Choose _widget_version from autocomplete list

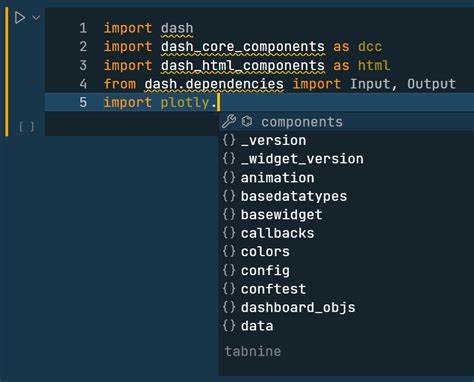tap(346, 159)
